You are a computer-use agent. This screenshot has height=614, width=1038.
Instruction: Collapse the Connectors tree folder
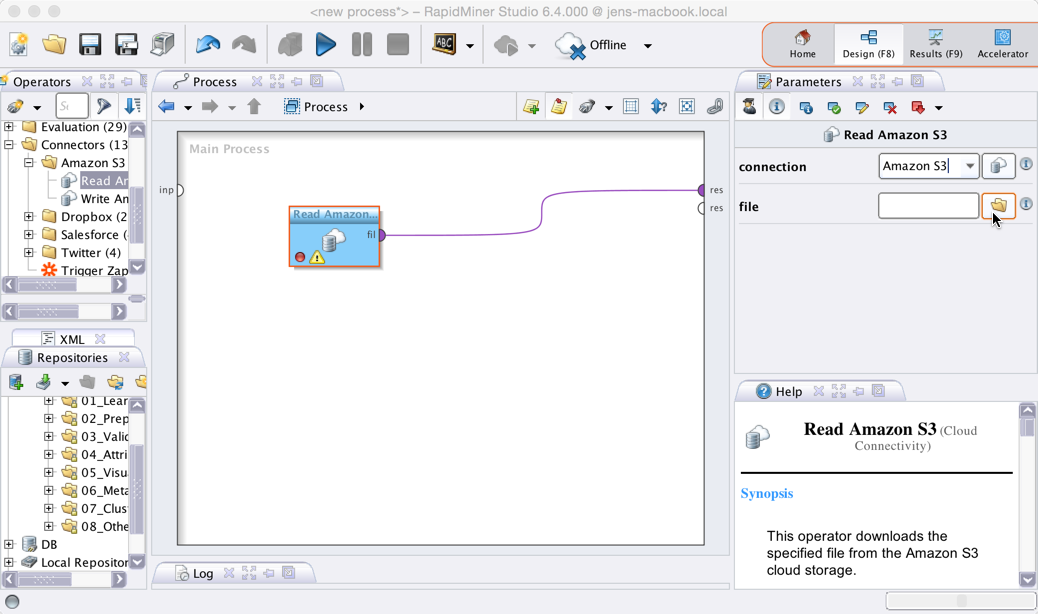(x=9, y=145)
